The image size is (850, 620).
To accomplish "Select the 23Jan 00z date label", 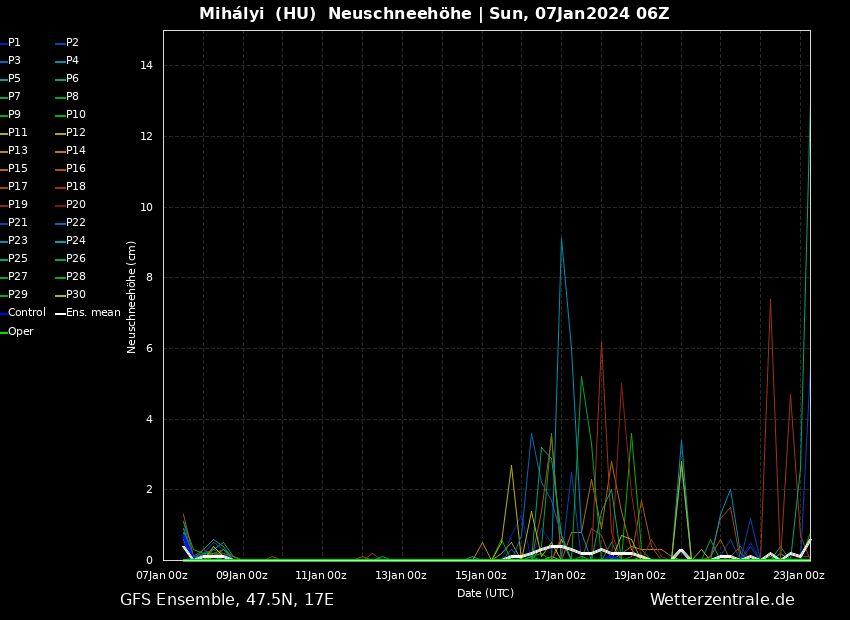I will [x=799, y=576].
